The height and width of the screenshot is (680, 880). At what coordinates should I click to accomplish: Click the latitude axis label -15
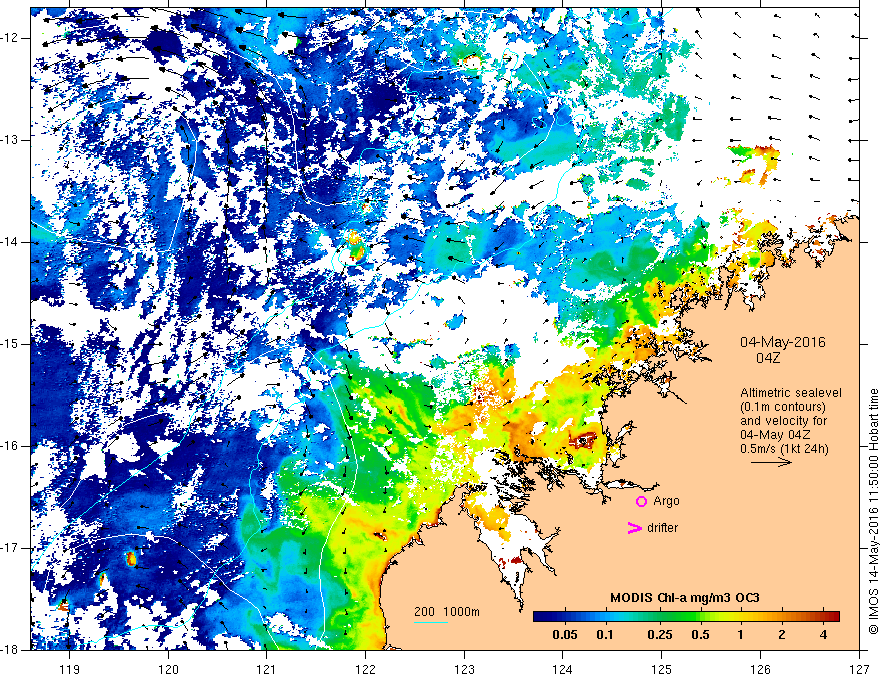pos(10,344)
